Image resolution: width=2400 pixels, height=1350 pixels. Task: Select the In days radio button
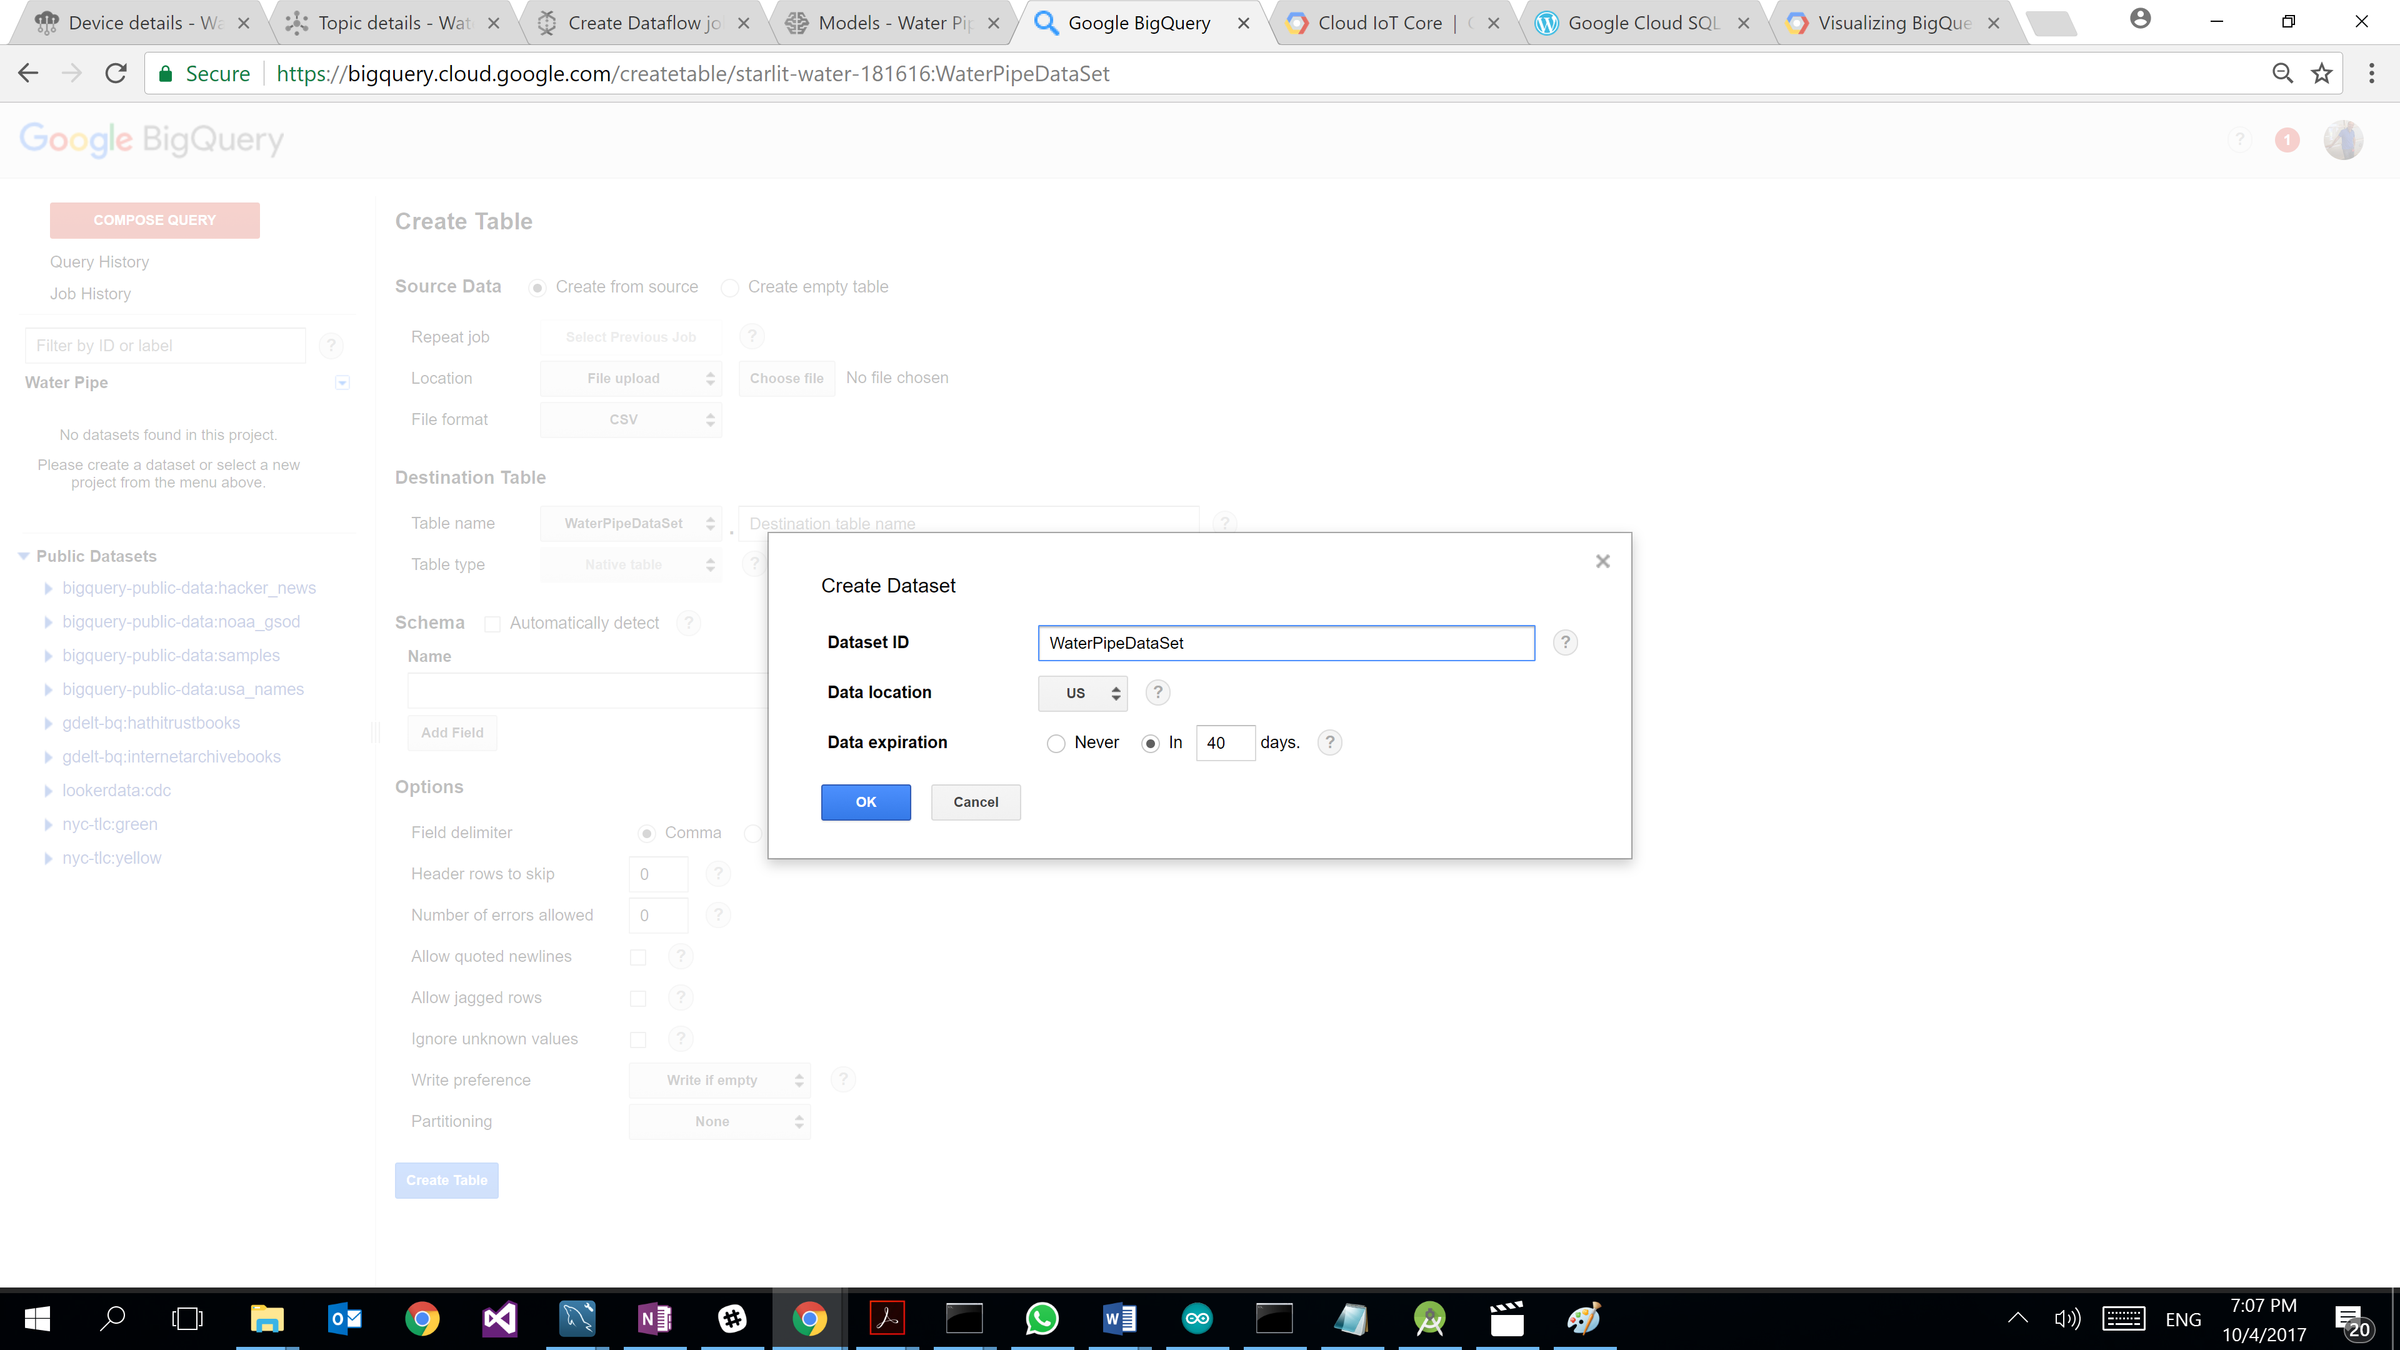[x=1150, y=743]
